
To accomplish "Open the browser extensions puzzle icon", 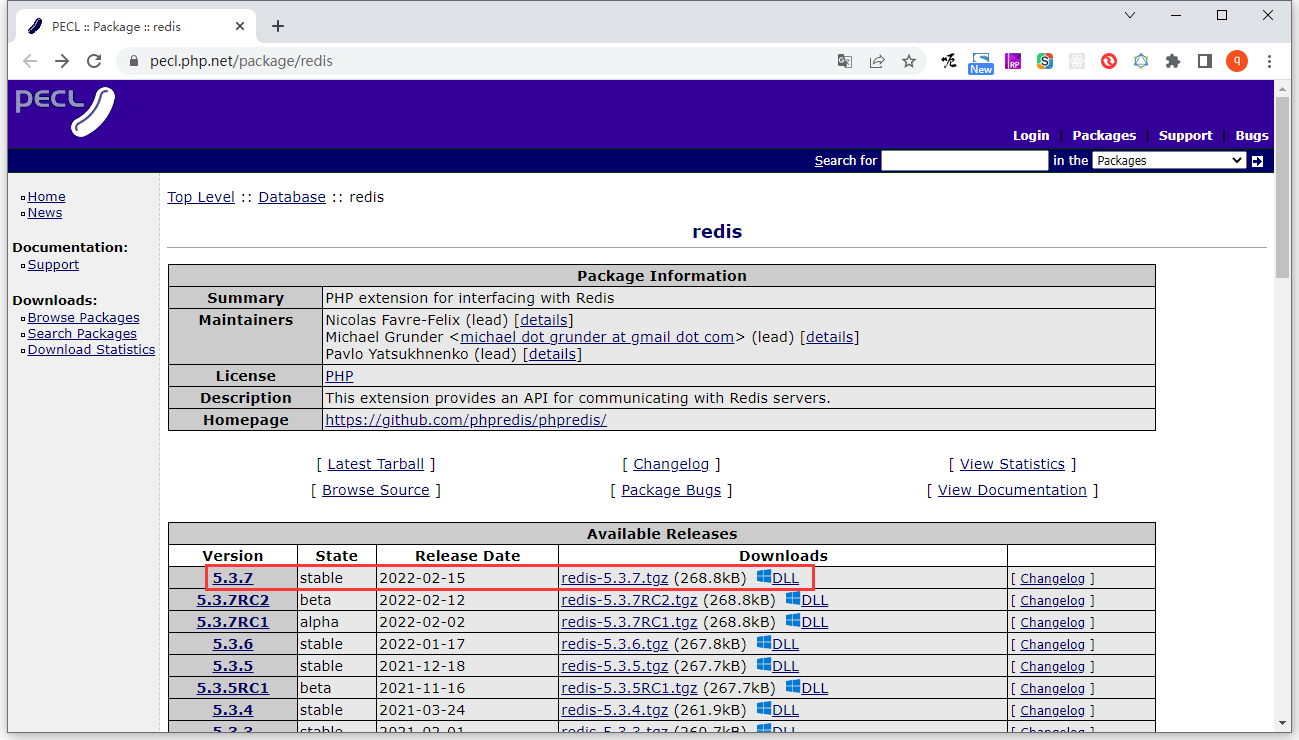I will coord(1173,61).
